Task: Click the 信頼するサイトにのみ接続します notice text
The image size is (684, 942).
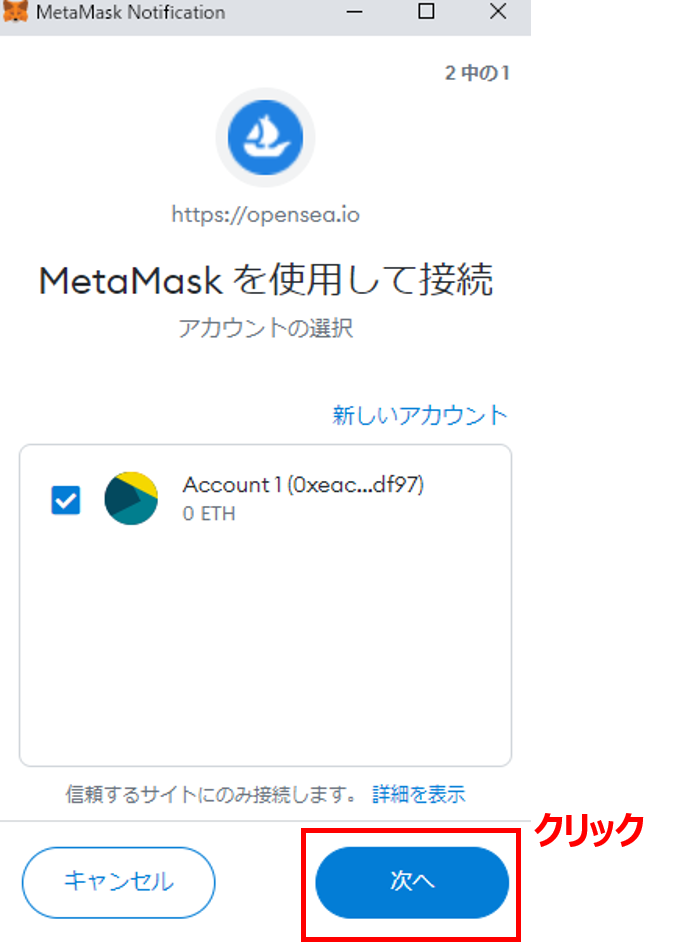Action: point(211,794)
